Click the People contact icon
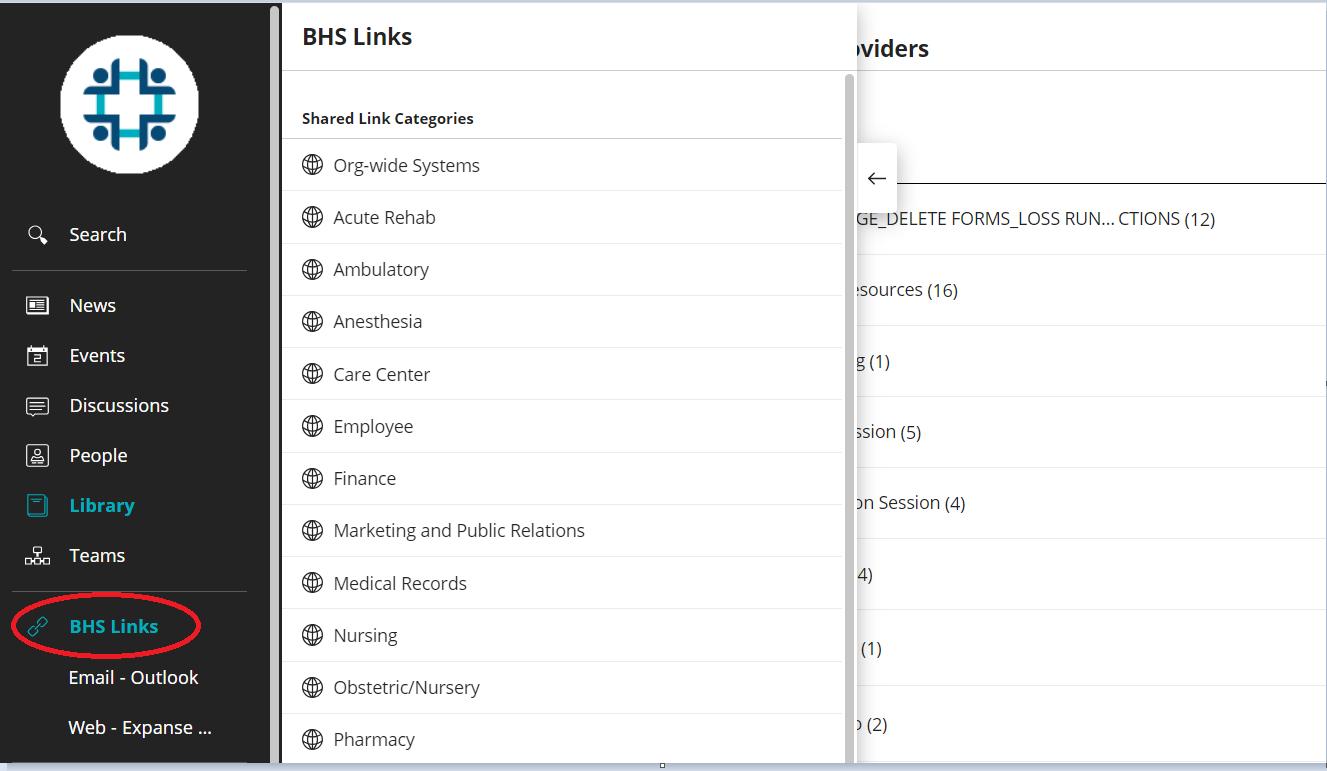 pyautogui.click(x=37, y=456)
